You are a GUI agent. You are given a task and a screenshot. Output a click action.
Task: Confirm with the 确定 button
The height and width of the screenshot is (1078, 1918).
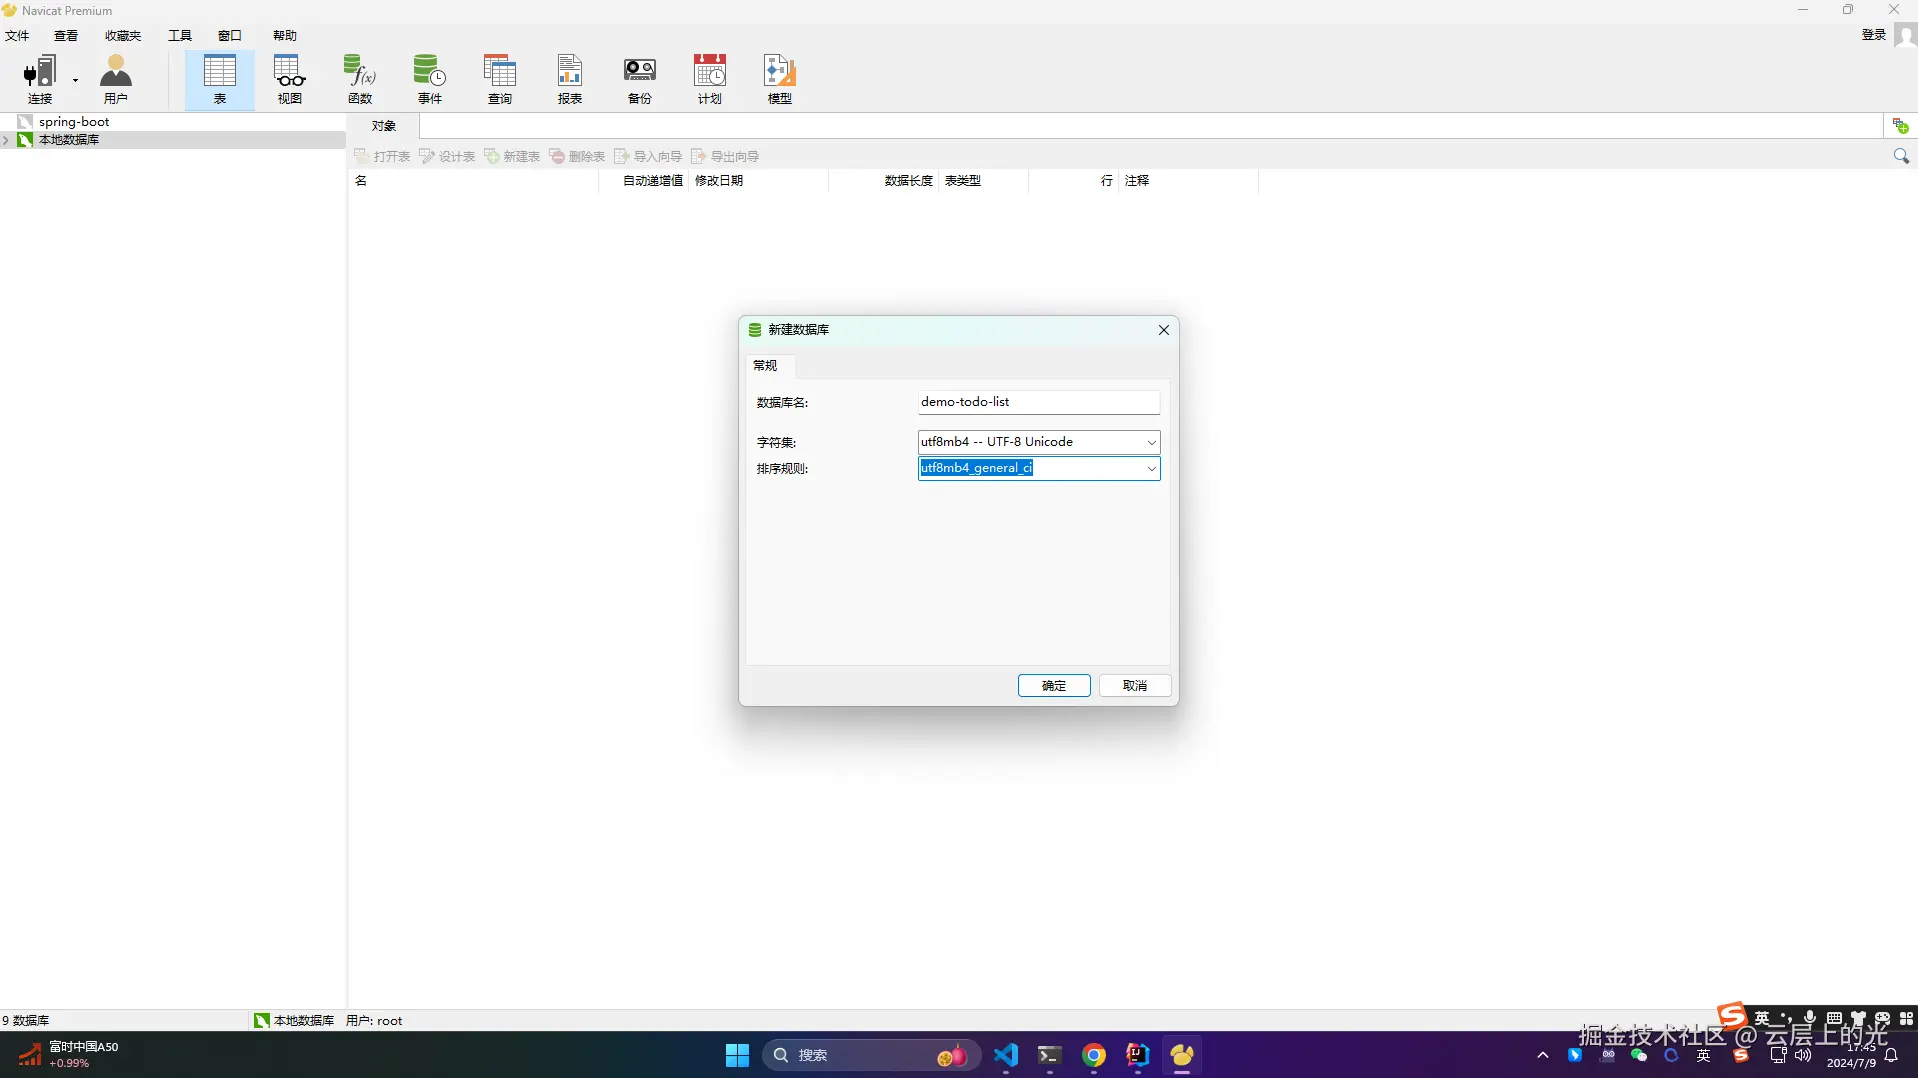[x=1054, y=686]
